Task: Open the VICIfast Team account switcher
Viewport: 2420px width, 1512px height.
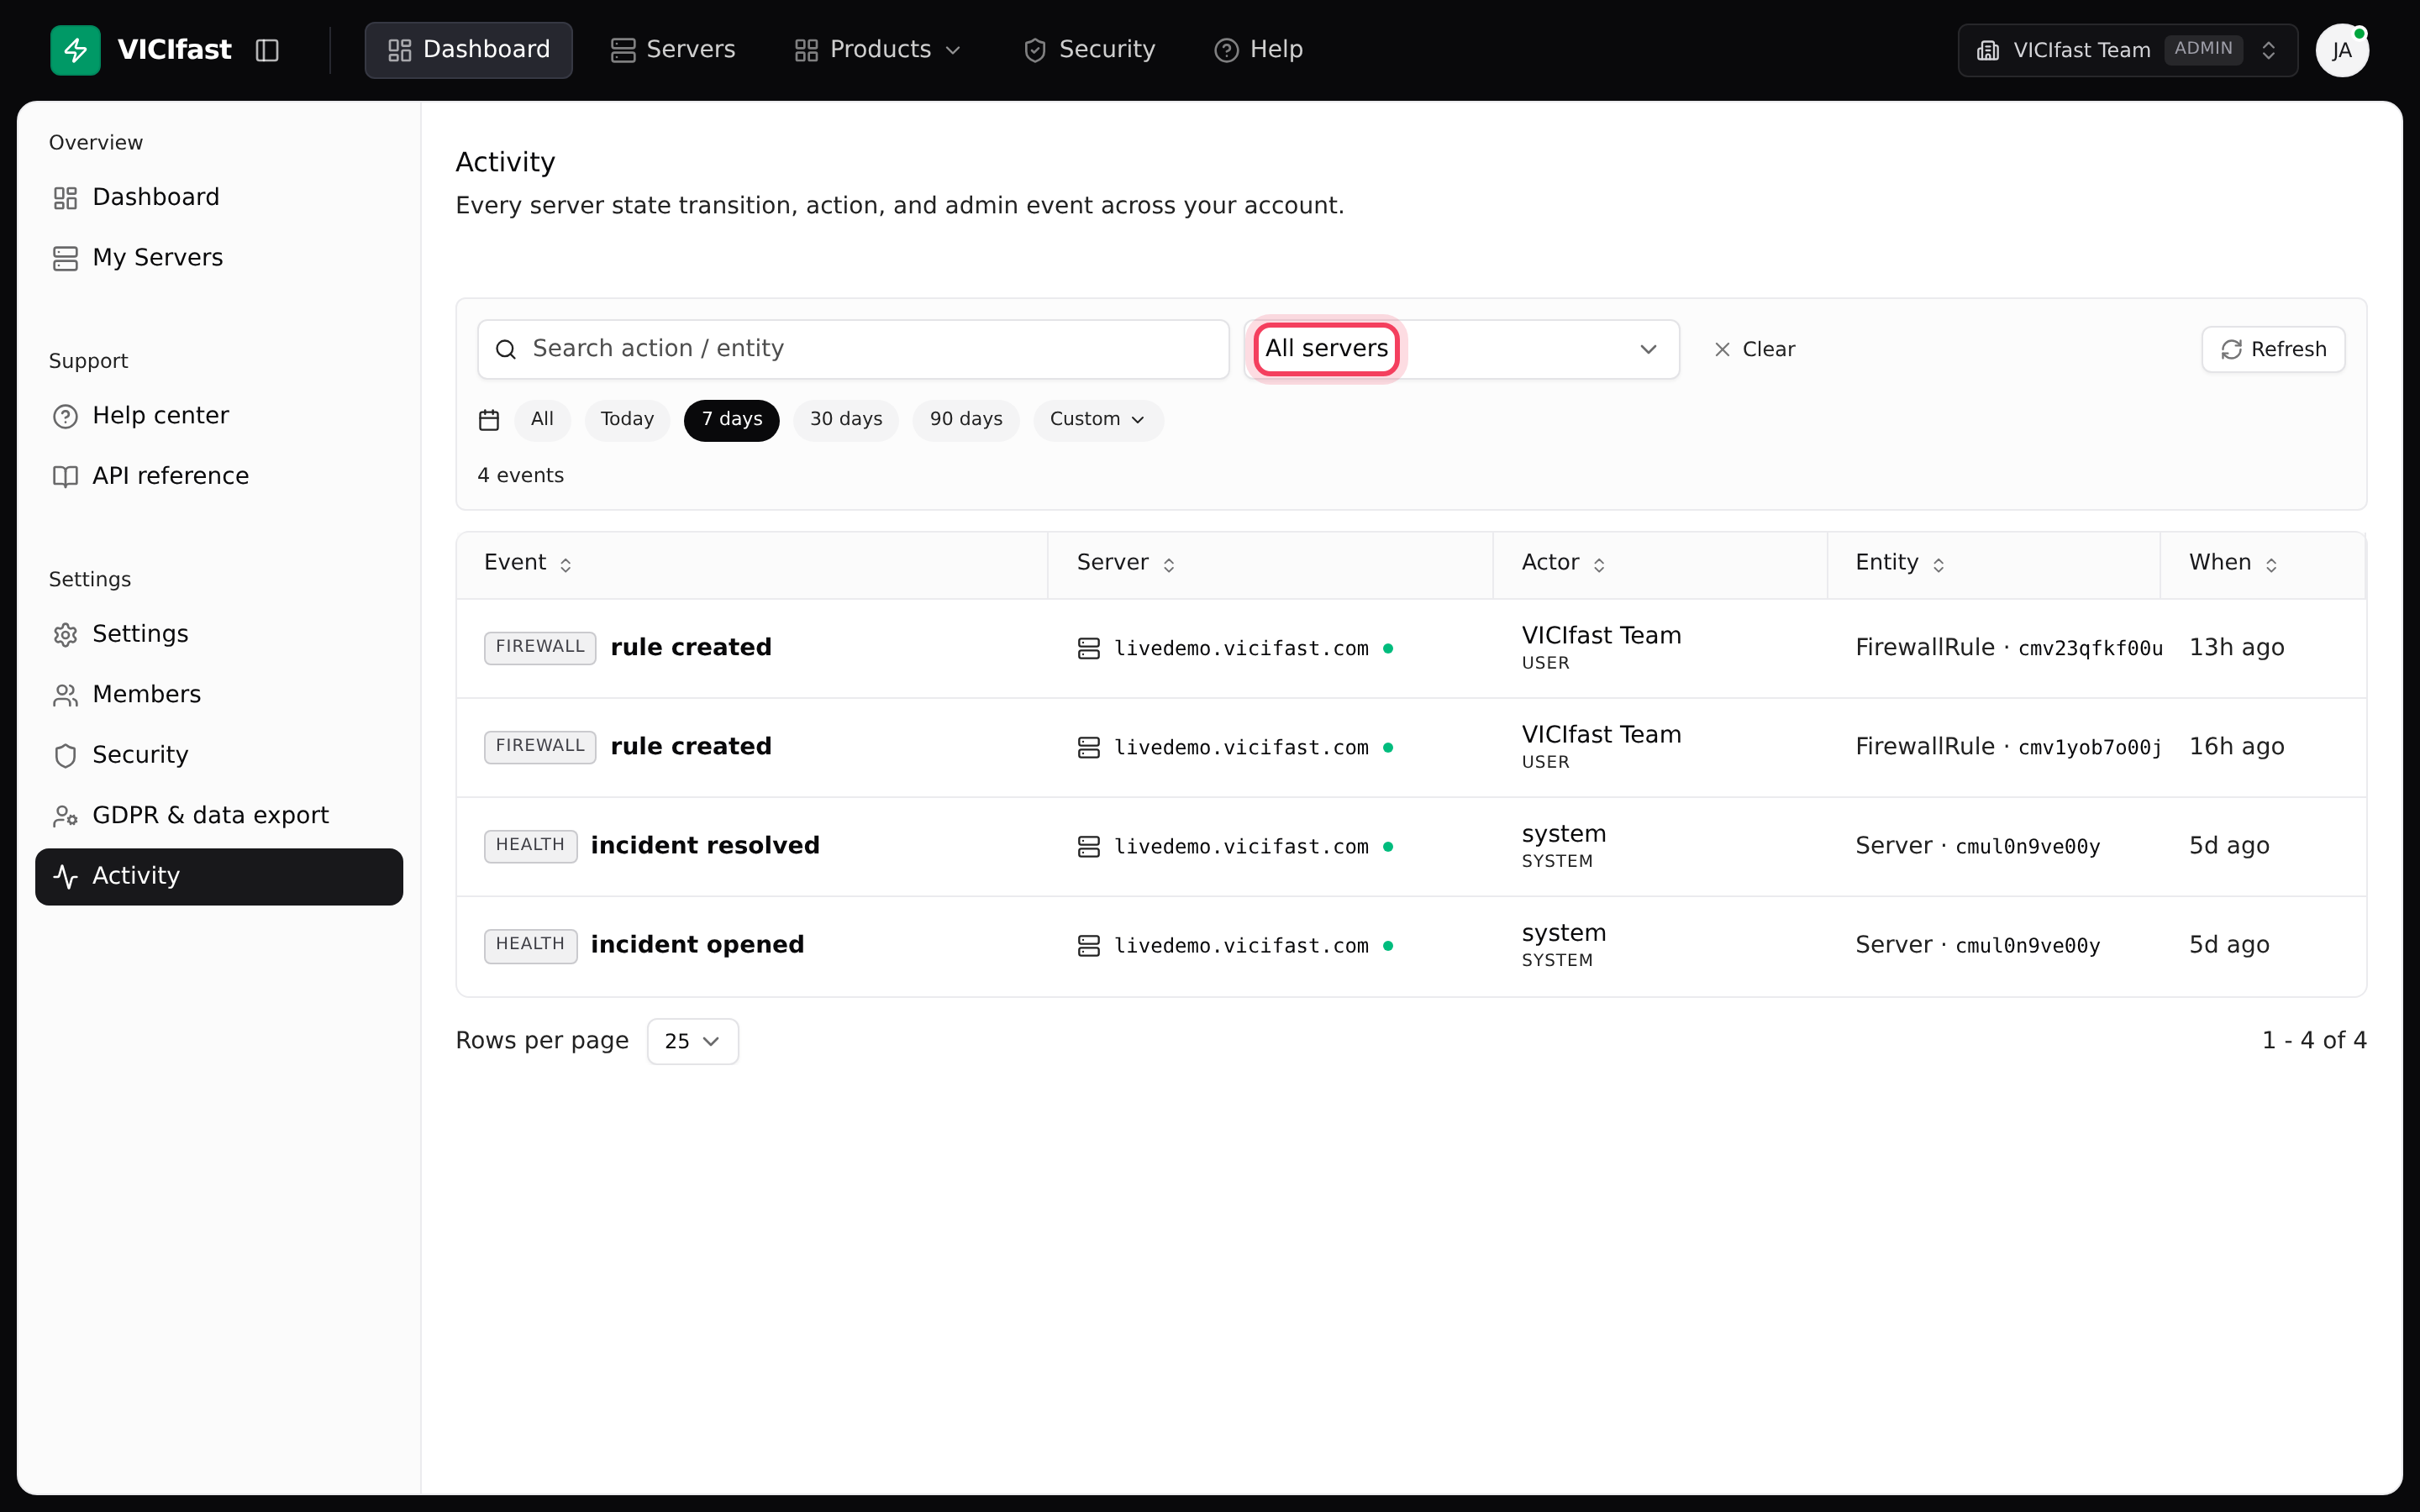Action: pos(2127,50)
